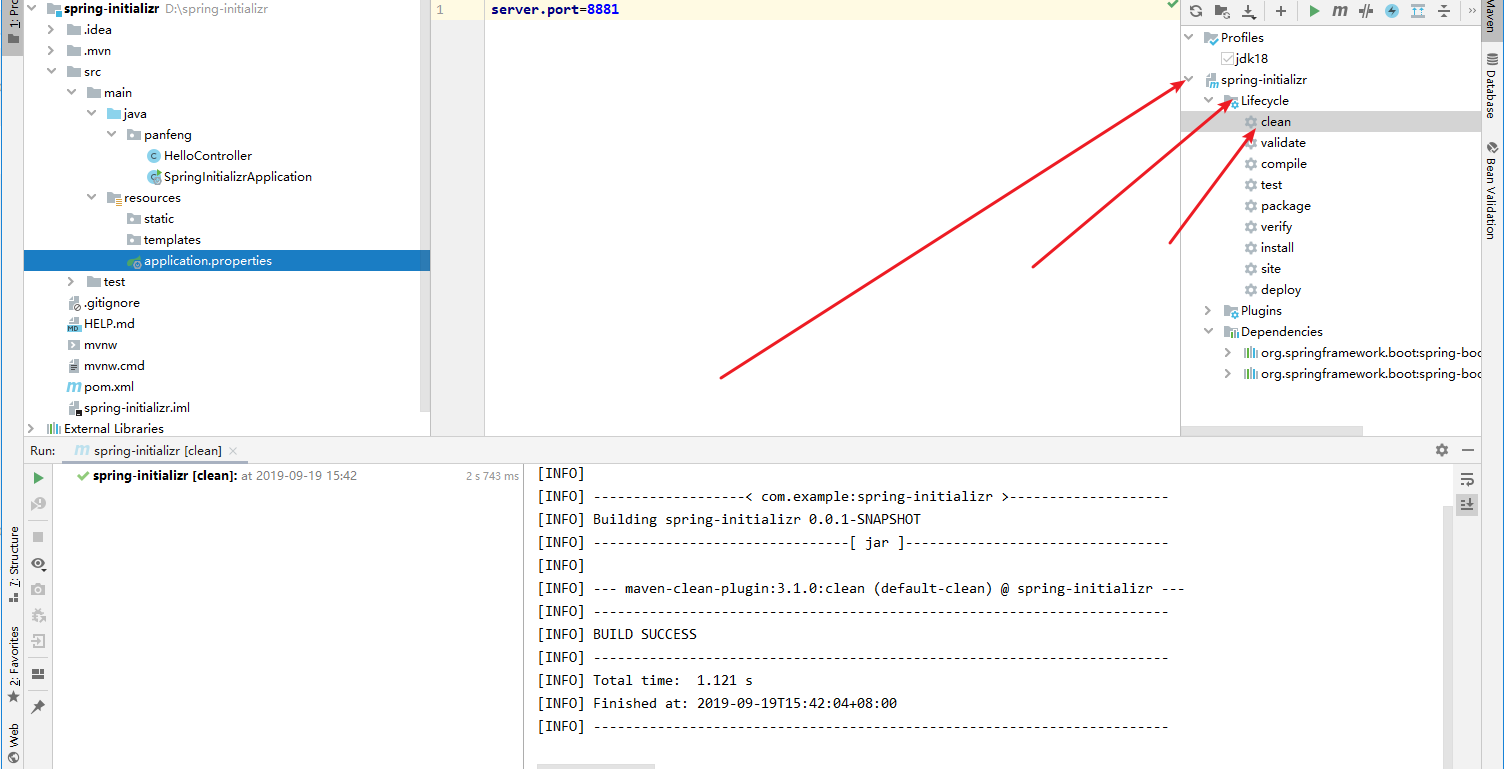Expand the first org.springframework.boot dependency
This screenshot has width=1504, height=769.
(1228, 353)
